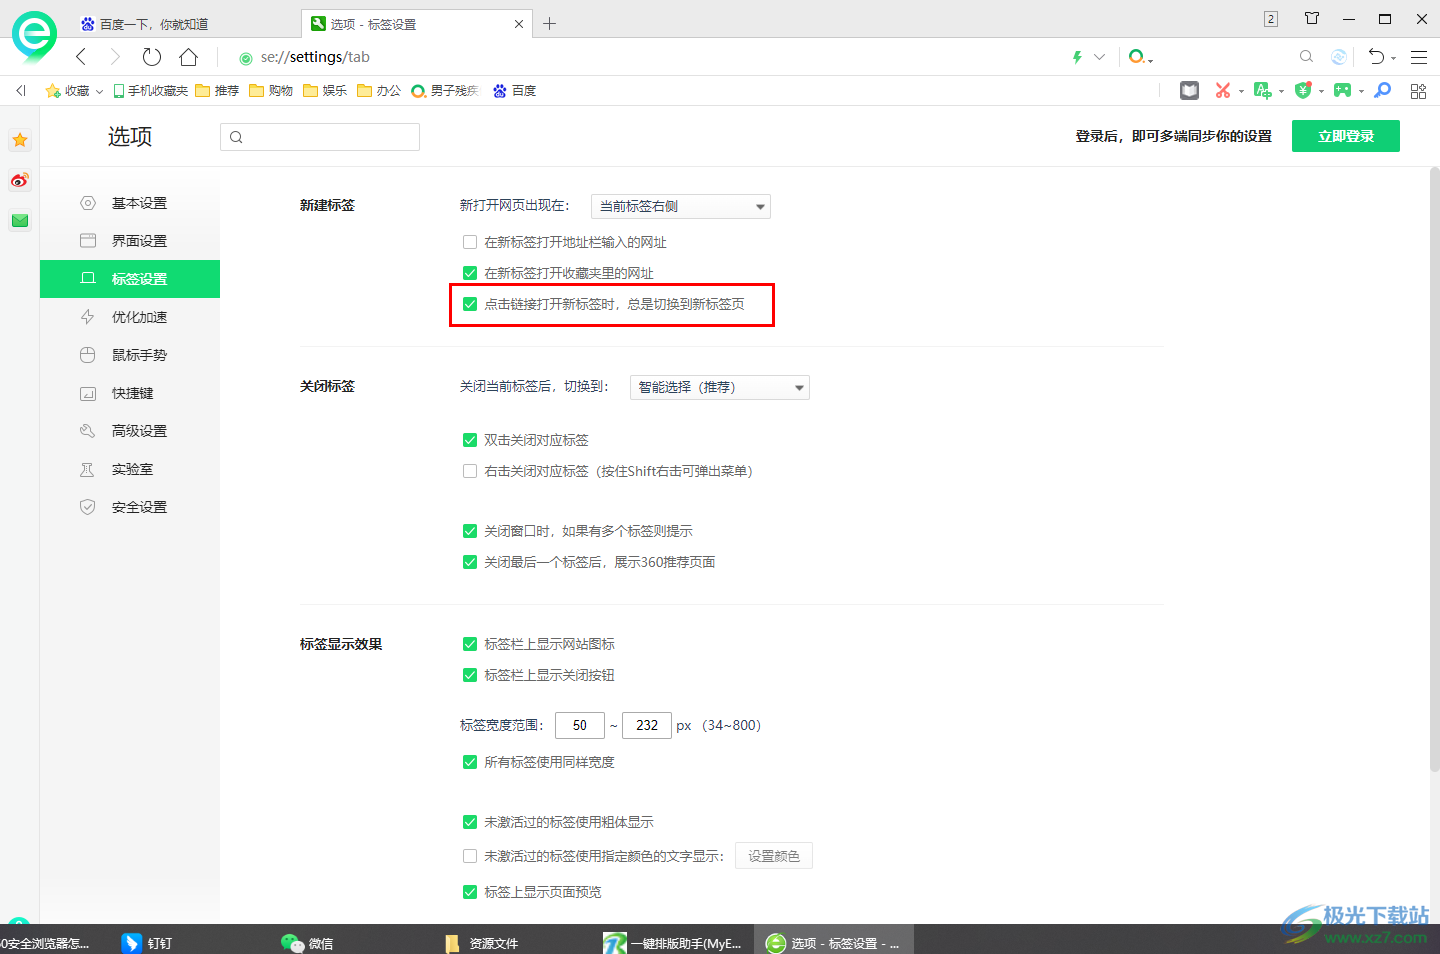Toggle 关闭窗口时多个标签提示 checkbox
The width and height of the screenshot is (1440, 954).
point(470,531)
